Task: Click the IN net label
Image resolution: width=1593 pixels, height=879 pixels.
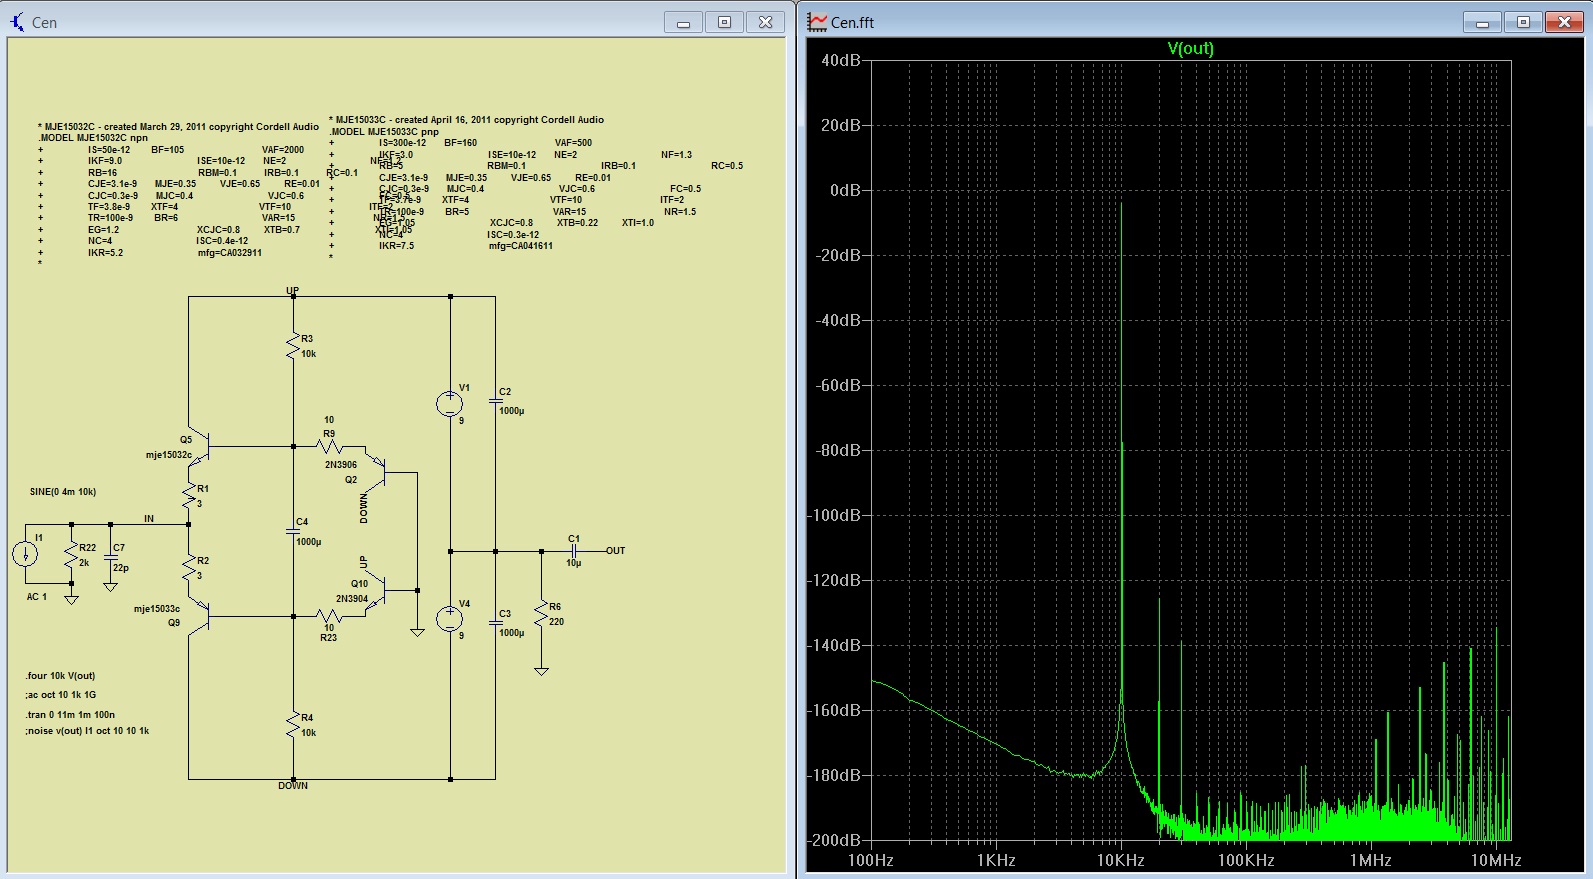Action: tap(149, 519)
